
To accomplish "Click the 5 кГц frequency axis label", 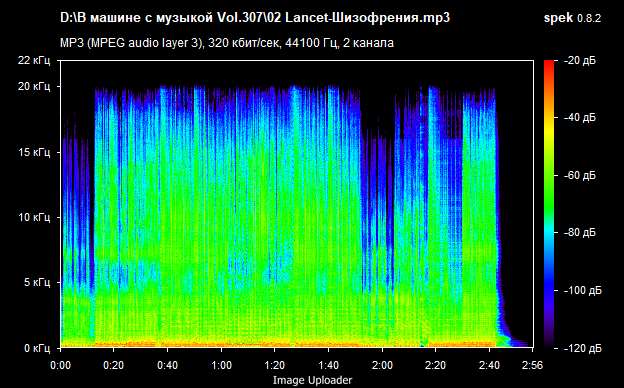I will [37, 283].
